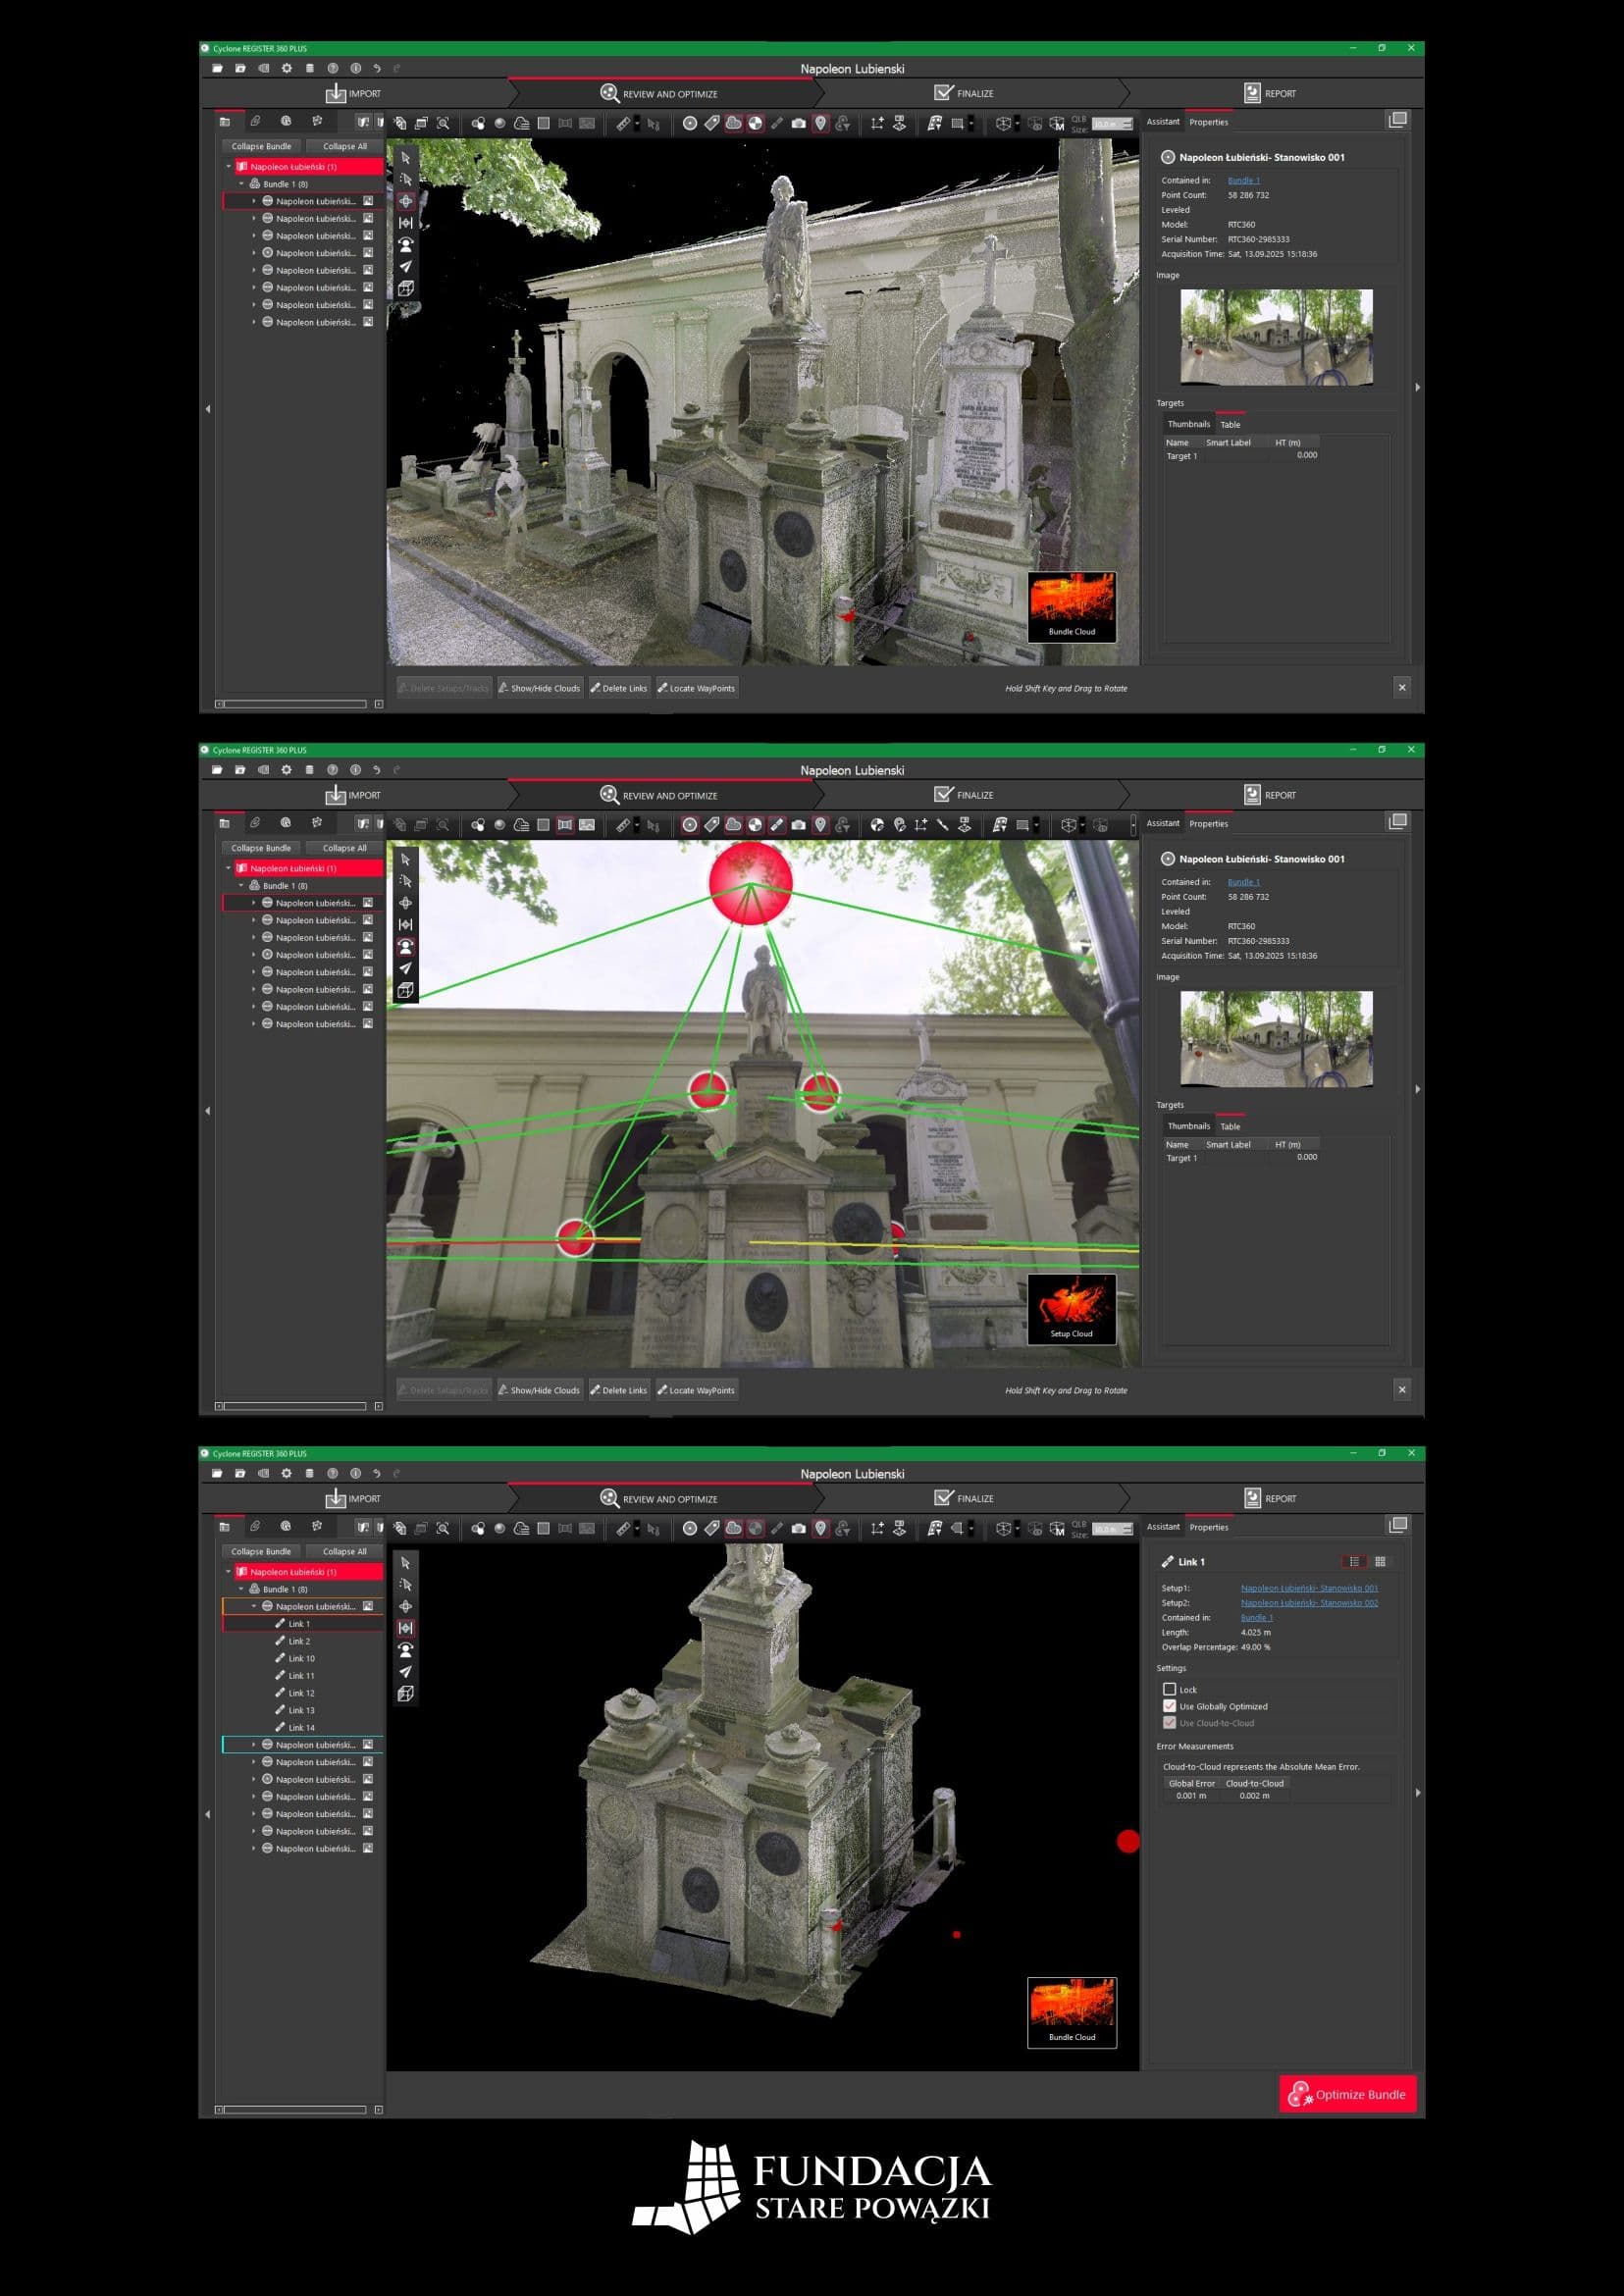
Task: Open Setup2 link Napoleon Łubieński- Stanowisko 002
Action: pyautogui.click(x=1309, y=1602)
